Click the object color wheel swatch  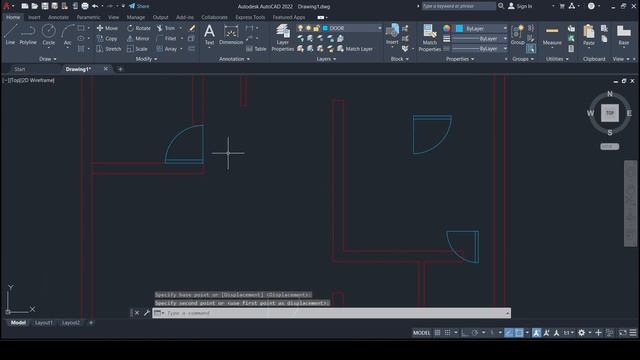pyautogui.click(x=447, y=29)
